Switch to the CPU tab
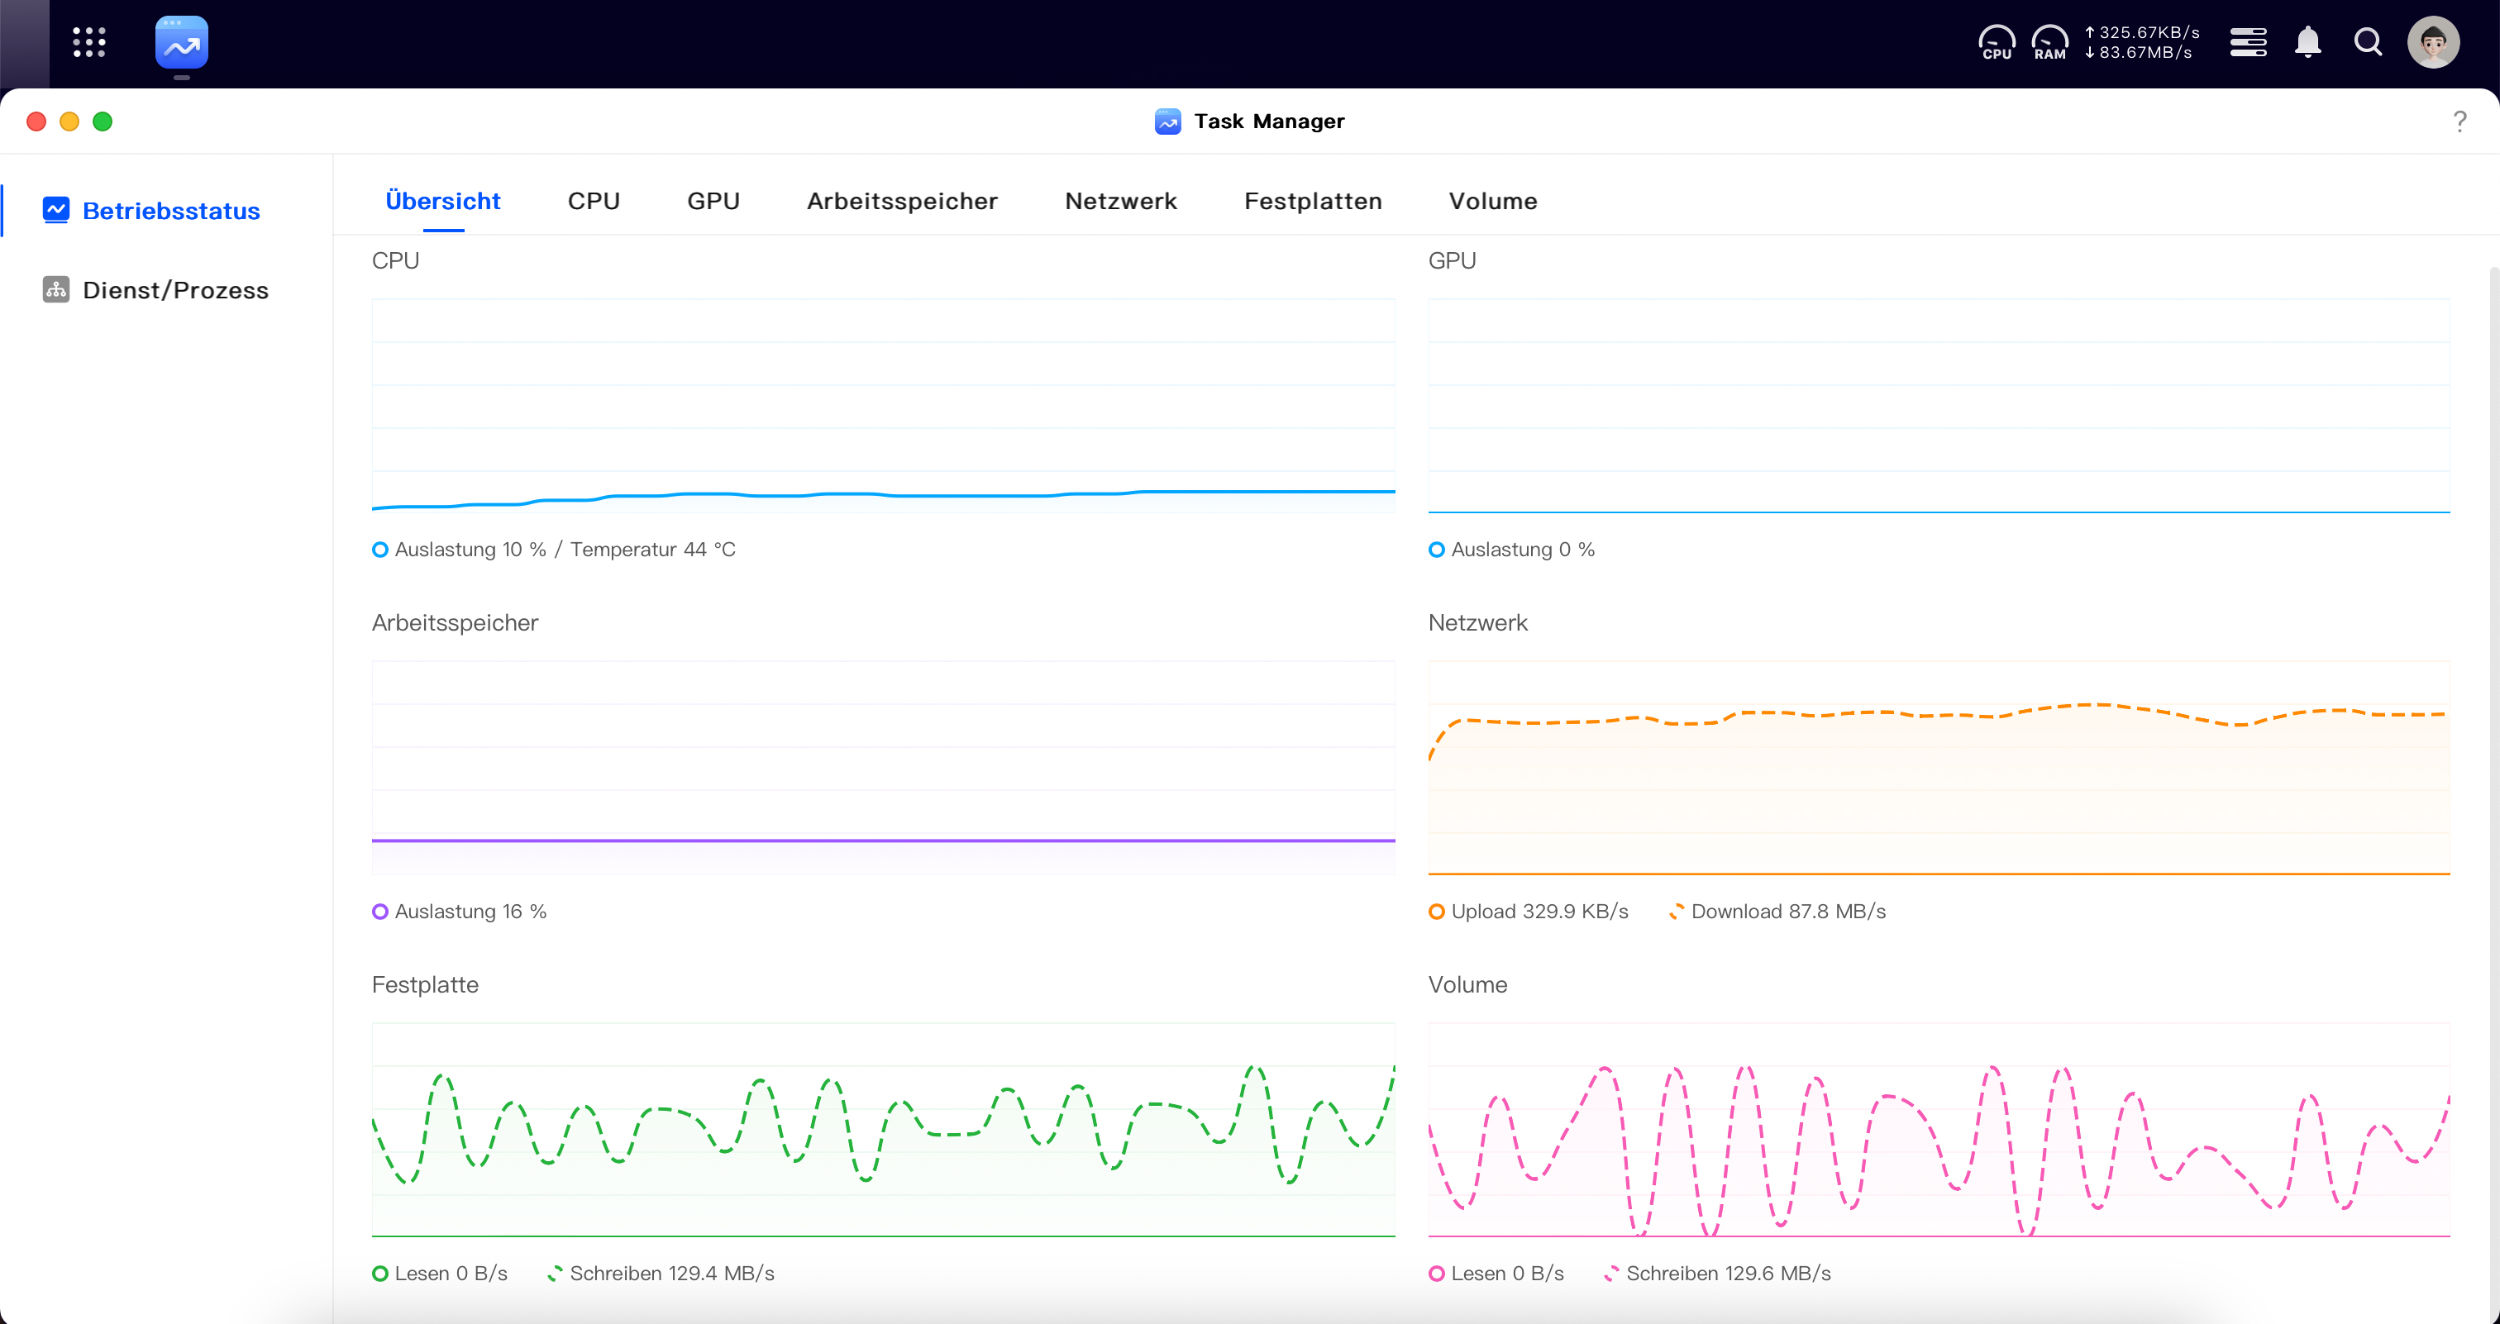This screenshot has height=1324, width=2500. 594,201
